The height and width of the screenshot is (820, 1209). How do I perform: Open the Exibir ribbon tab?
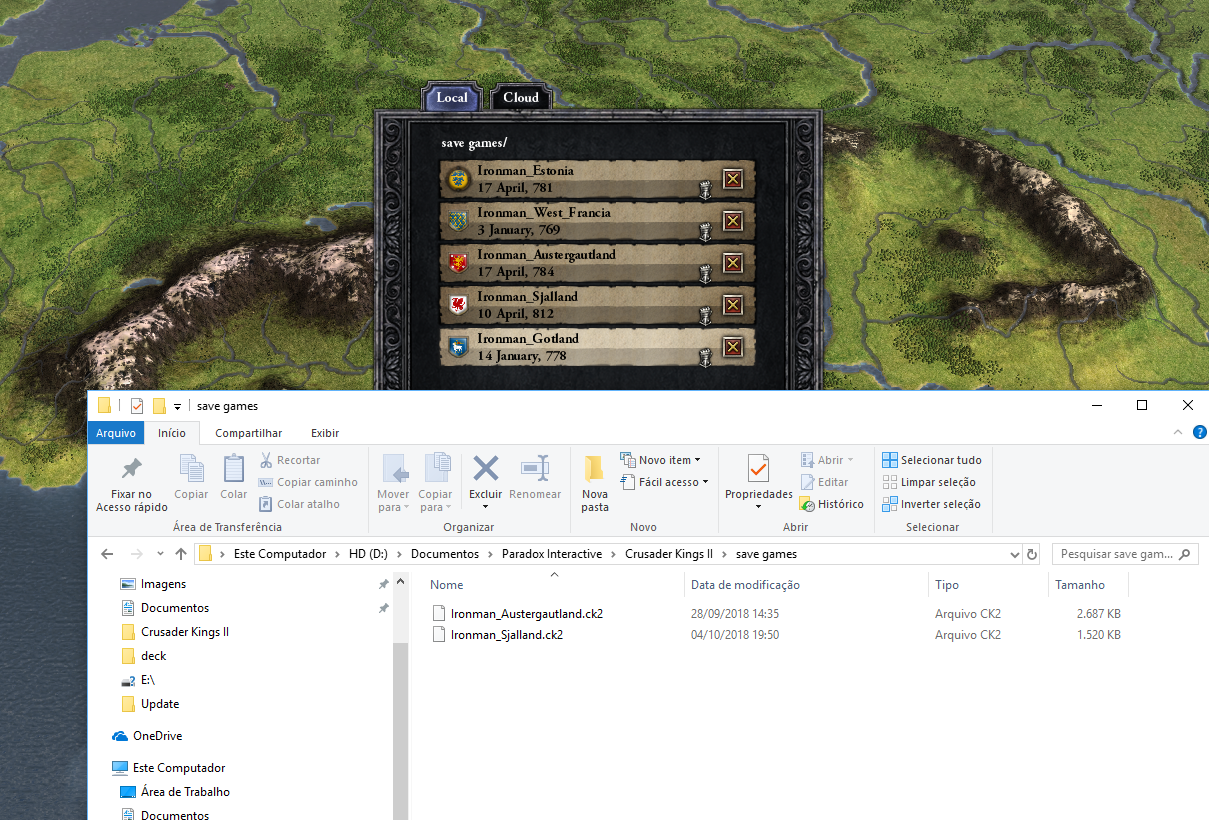coord(325,433)
